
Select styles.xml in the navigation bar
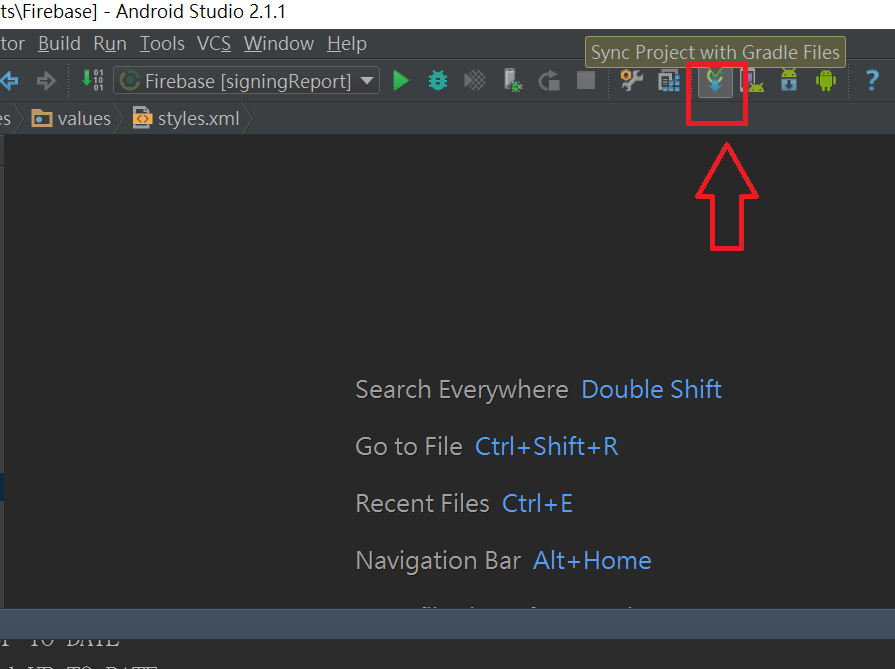(x=188, y=119)
